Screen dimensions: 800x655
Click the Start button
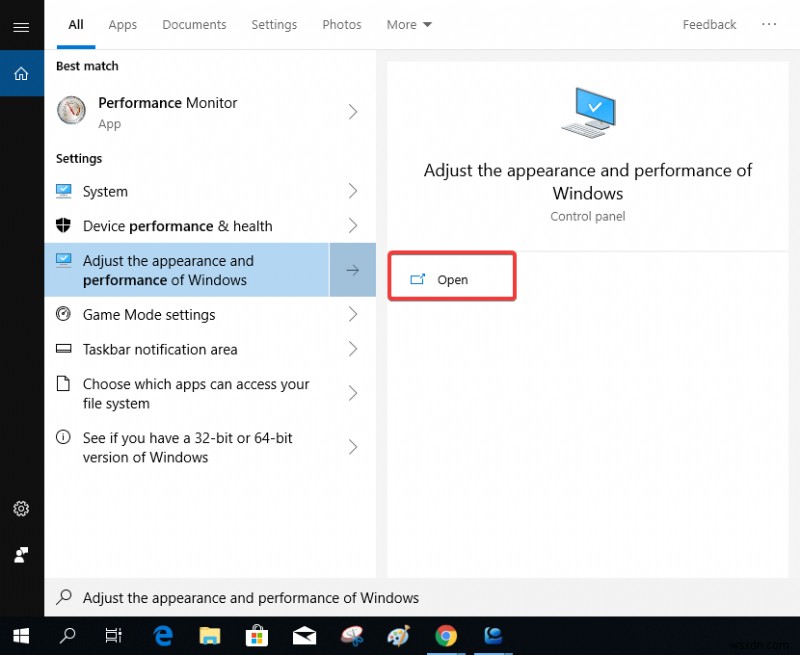point(20,635)
